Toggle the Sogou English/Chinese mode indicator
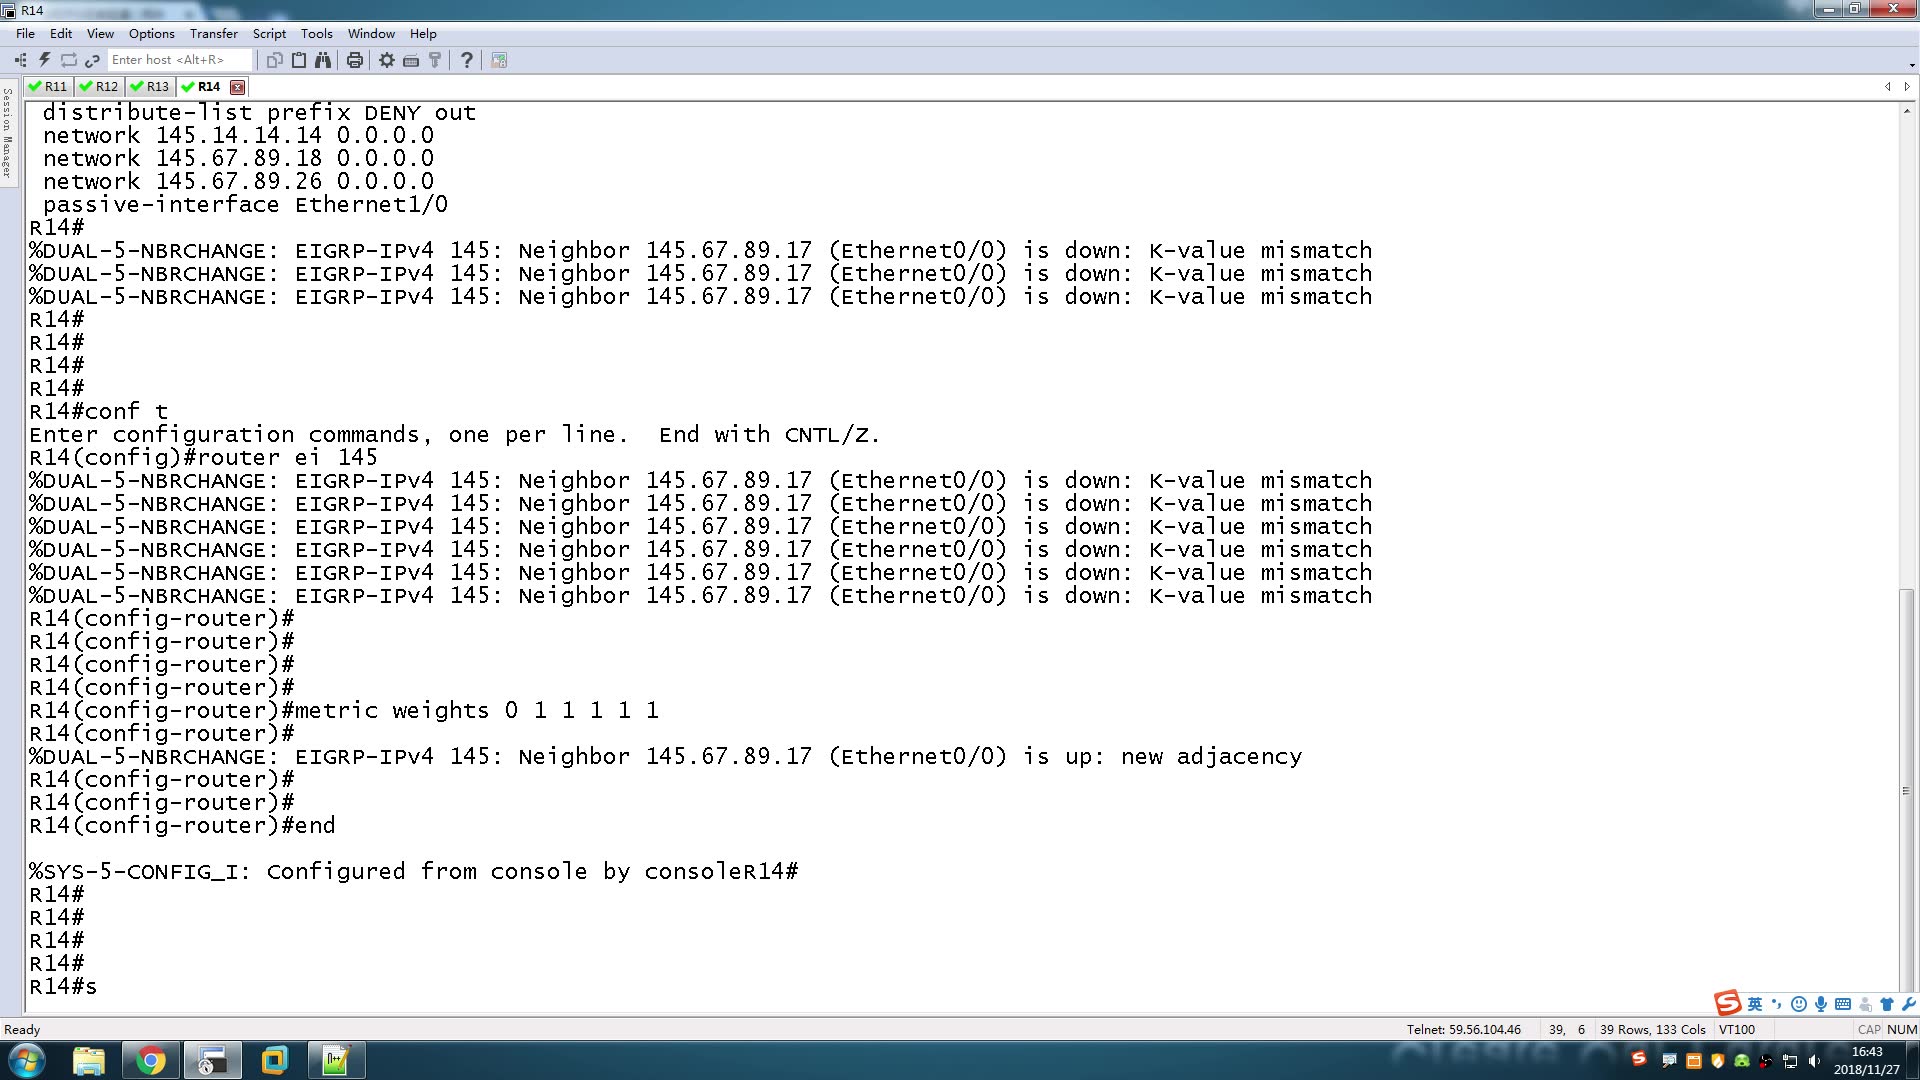Screen dimensions: 1920x1080 point(1755,1004)
